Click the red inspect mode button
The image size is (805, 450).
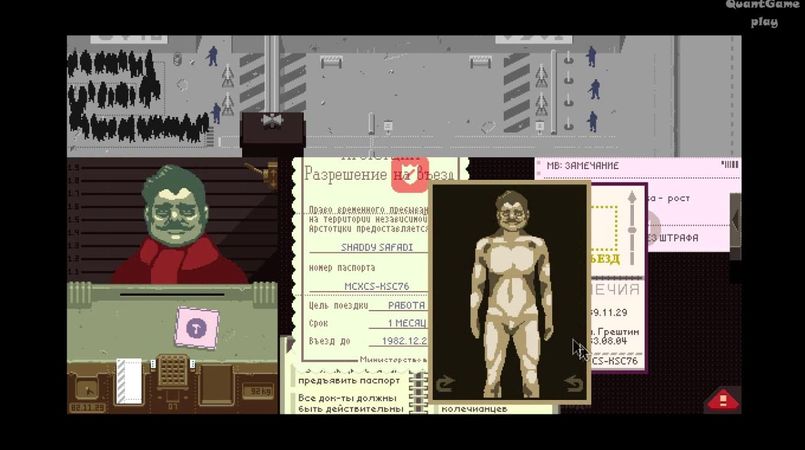click(723, 400)
